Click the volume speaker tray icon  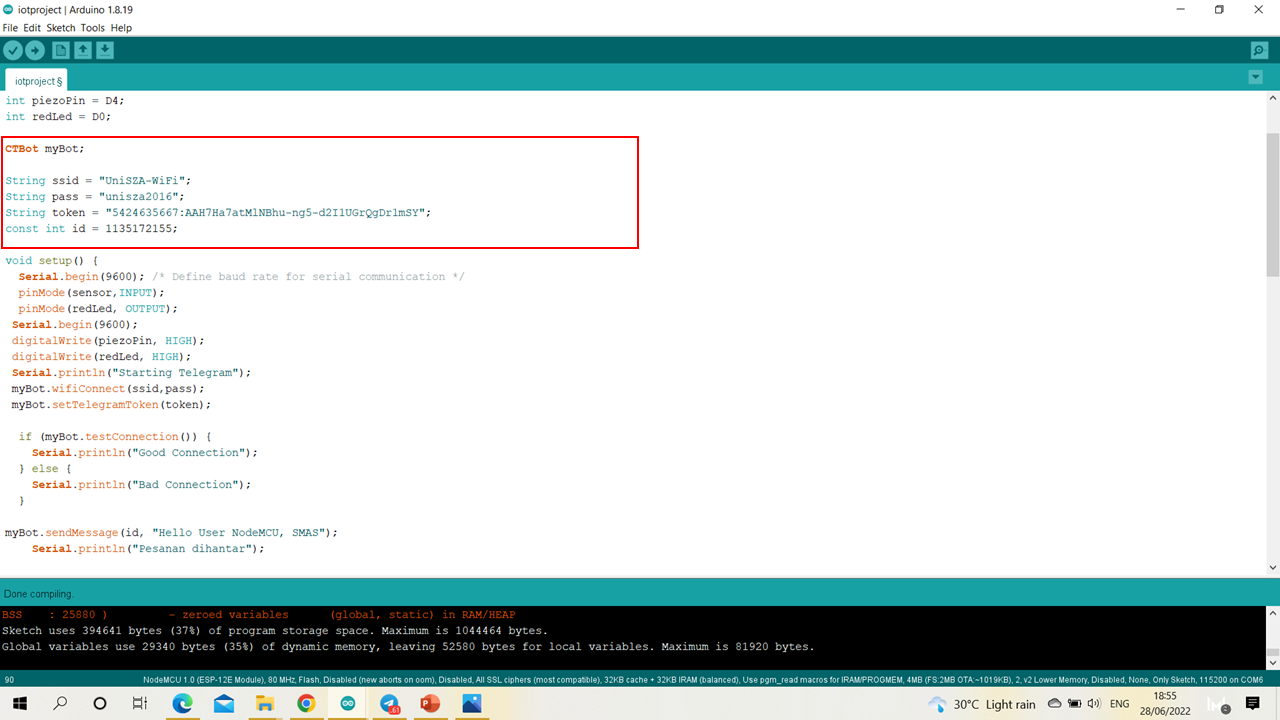click(1093, 704)
